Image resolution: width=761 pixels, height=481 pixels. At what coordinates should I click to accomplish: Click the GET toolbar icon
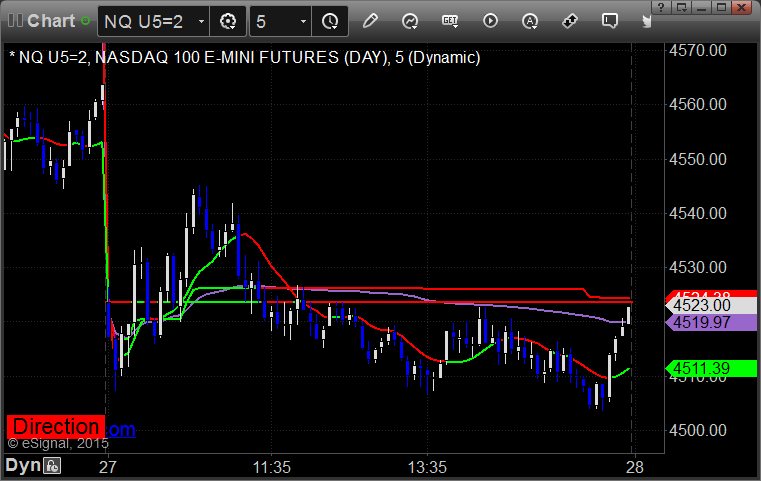450,20
